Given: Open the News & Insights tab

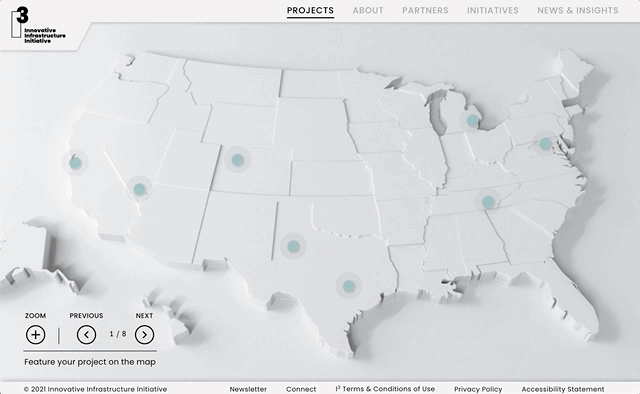Looking at the screenshot, I should [x=578, y=11].
